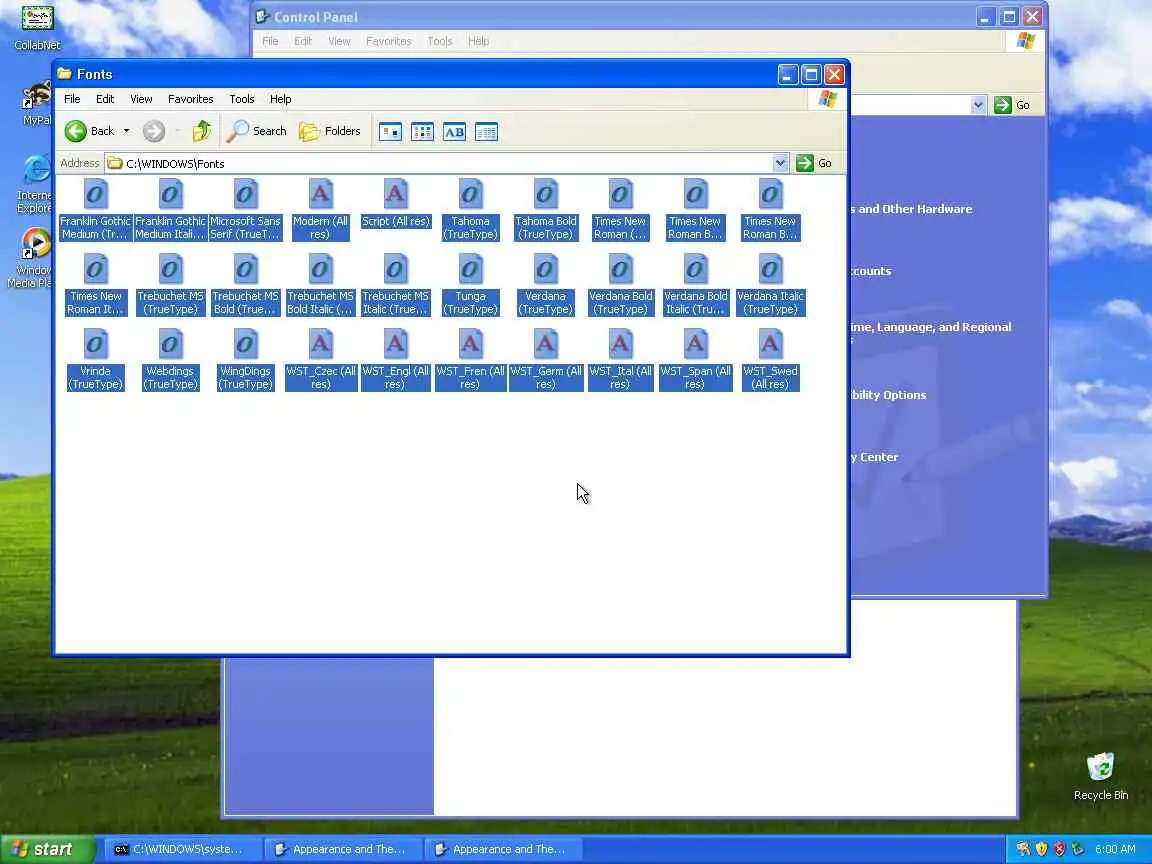Open the Back history dropdown arrow

coord(126,132)
